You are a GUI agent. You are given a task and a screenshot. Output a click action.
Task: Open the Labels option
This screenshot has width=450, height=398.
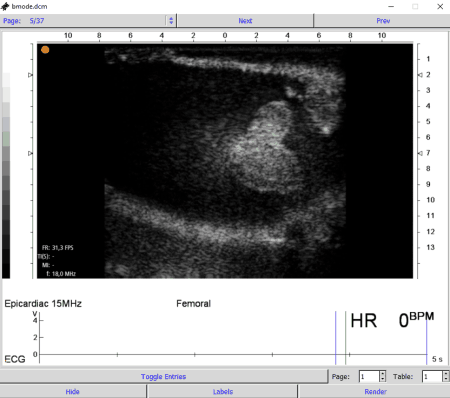223,391
